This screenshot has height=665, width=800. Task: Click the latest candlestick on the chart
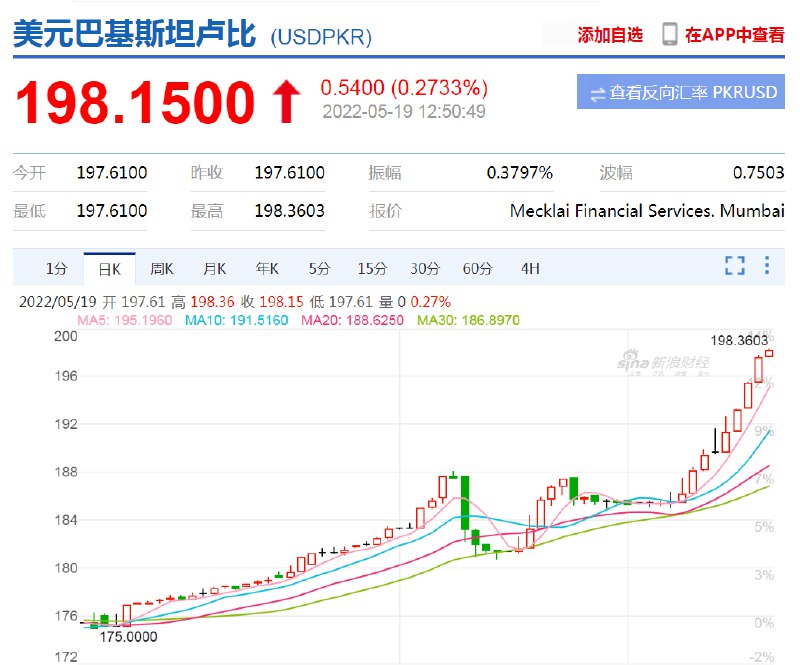[x=769, y=353]
